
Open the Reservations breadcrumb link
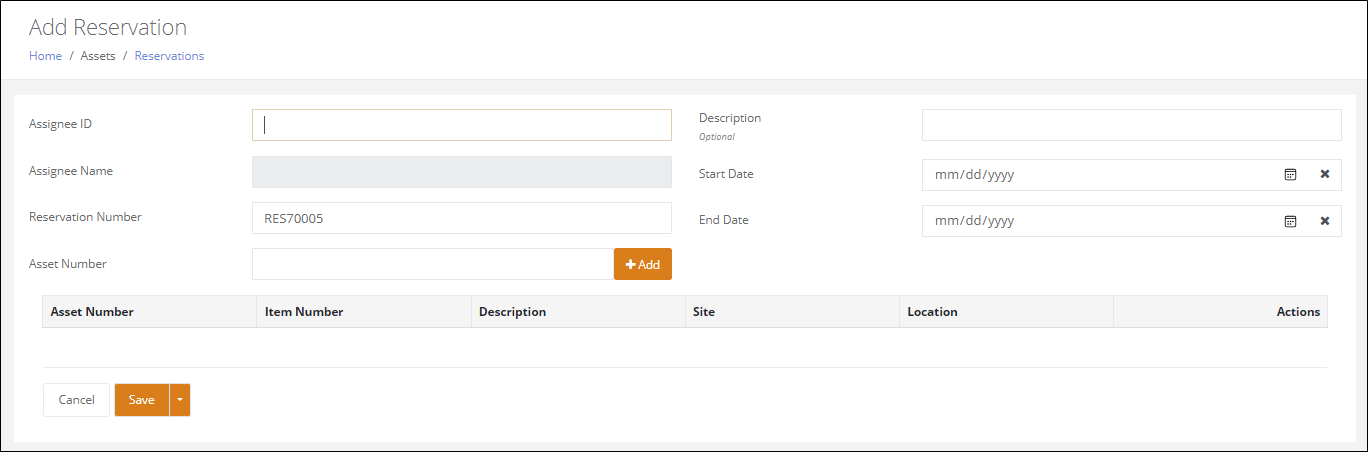(169, 56)
